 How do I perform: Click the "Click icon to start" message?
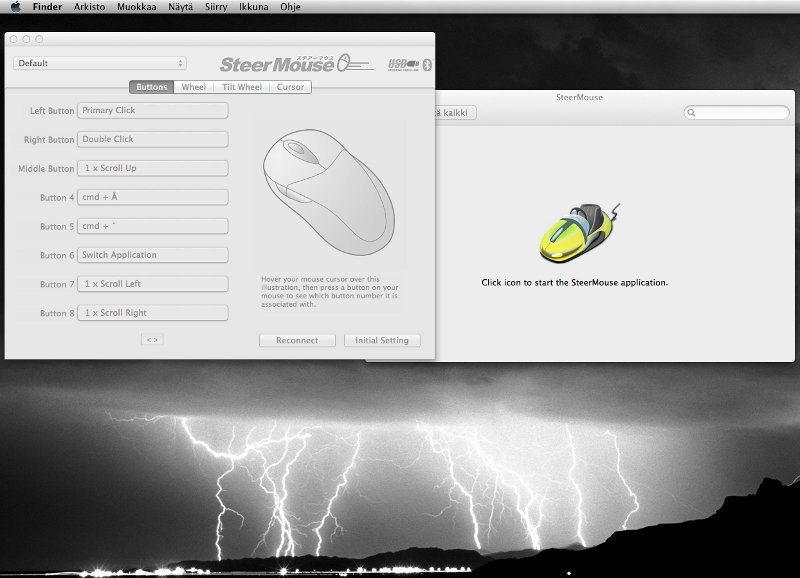coord(574,283)
